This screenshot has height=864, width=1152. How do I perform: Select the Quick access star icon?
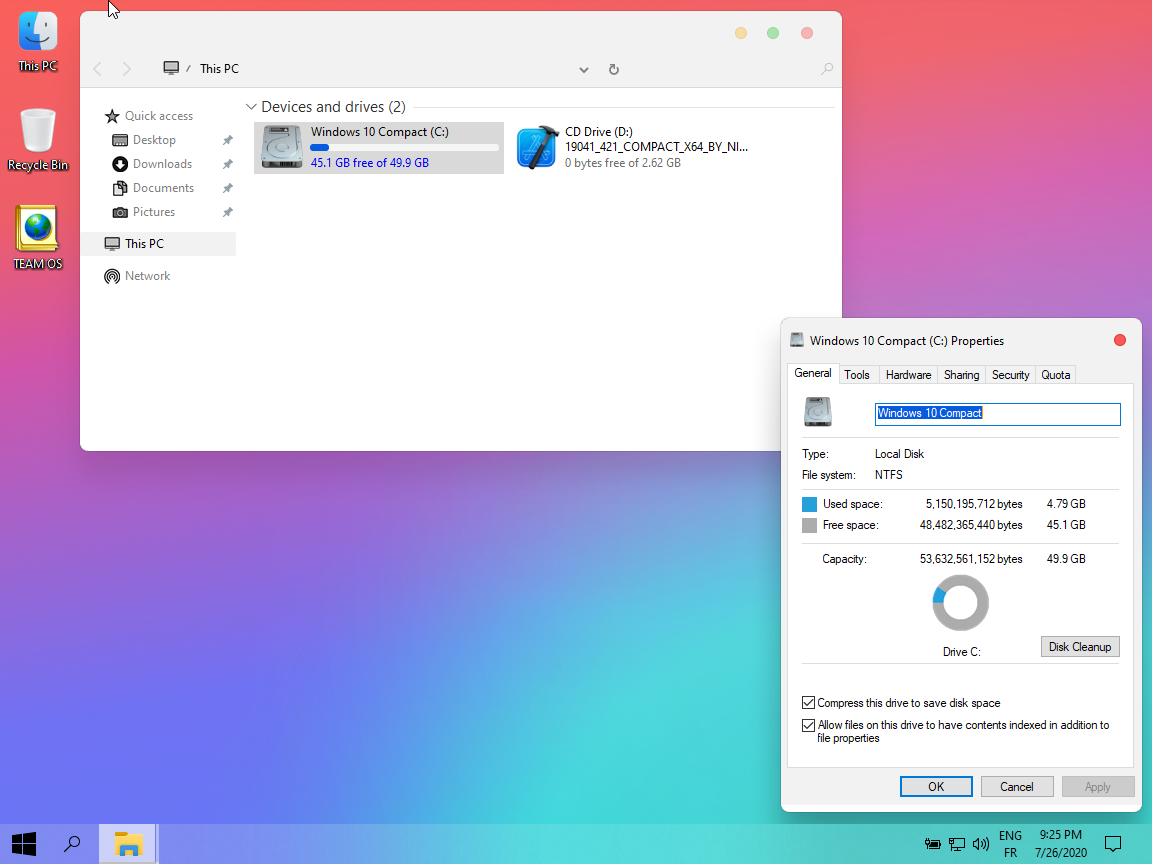pos(112,116)
